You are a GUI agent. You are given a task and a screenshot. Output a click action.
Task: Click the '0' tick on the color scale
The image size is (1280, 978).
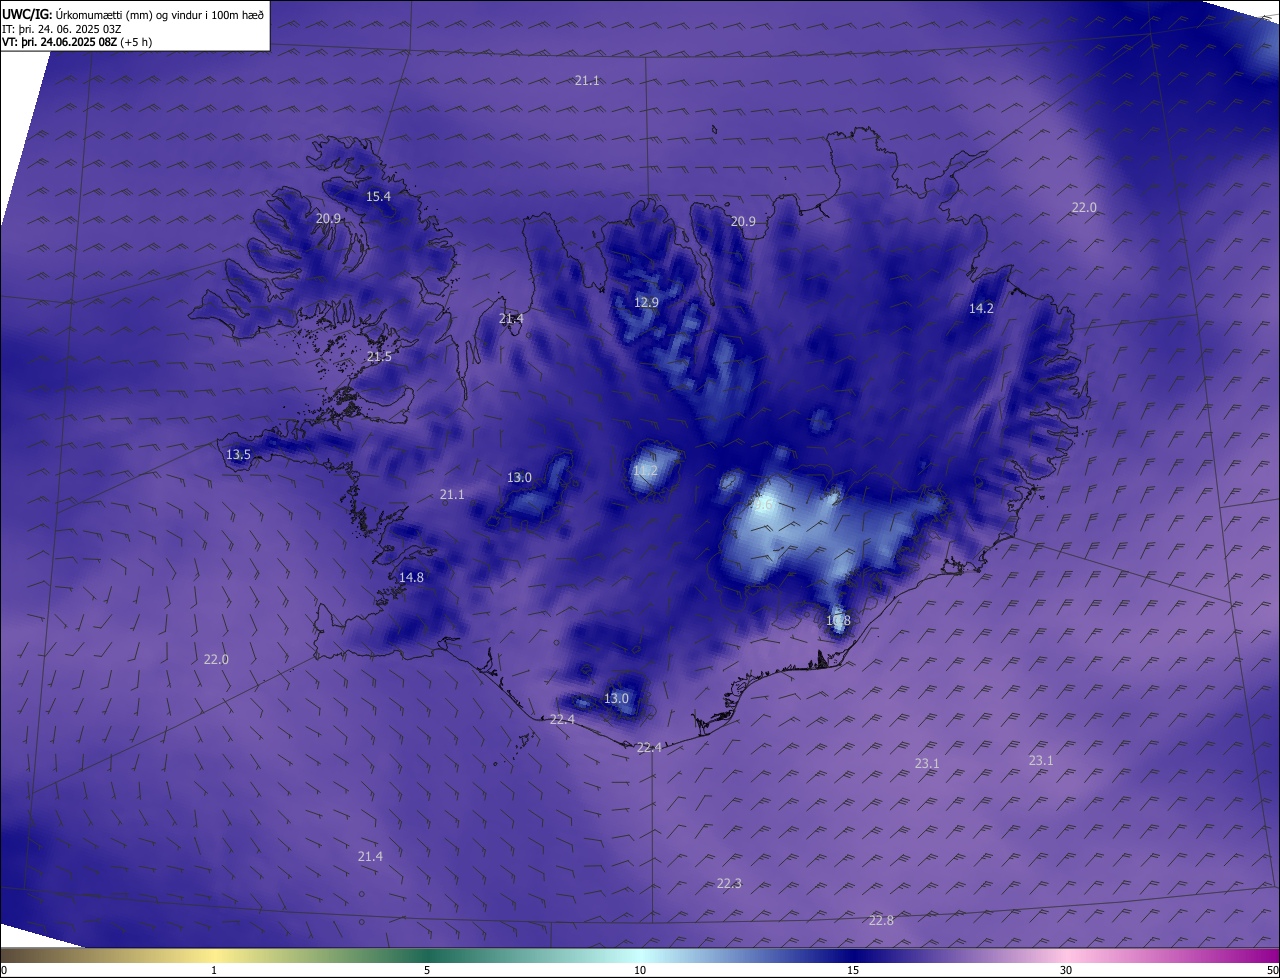4,970
